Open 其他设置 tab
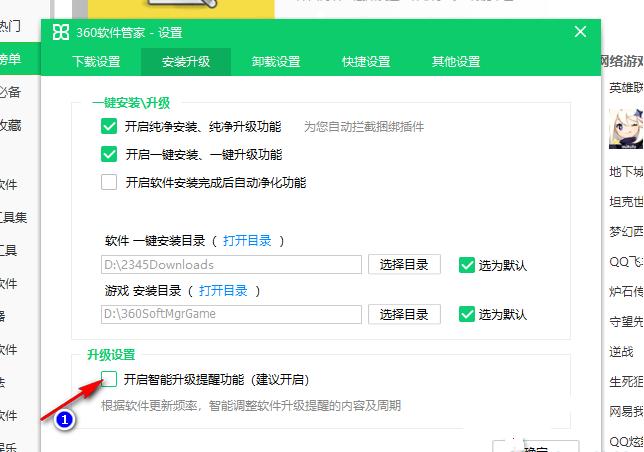This screenshot has height=452, width=644. click(455, 62)
